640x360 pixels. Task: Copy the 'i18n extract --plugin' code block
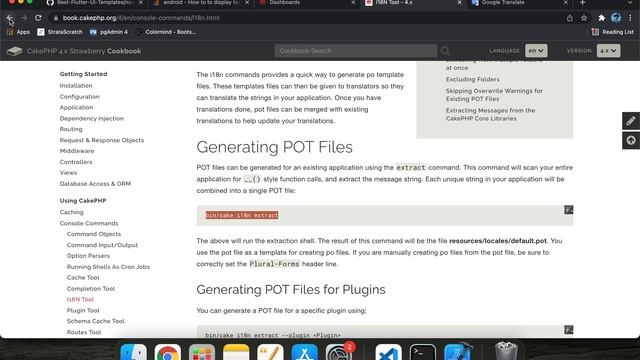(x=569, y=330)
